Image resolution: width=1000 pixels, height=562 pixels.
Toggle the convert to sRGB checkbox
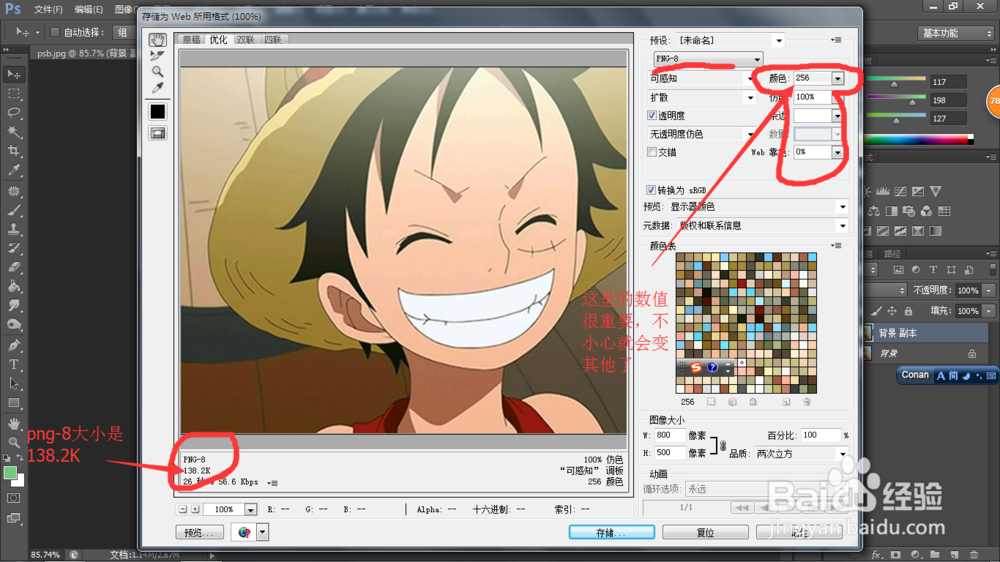[651, 189]
